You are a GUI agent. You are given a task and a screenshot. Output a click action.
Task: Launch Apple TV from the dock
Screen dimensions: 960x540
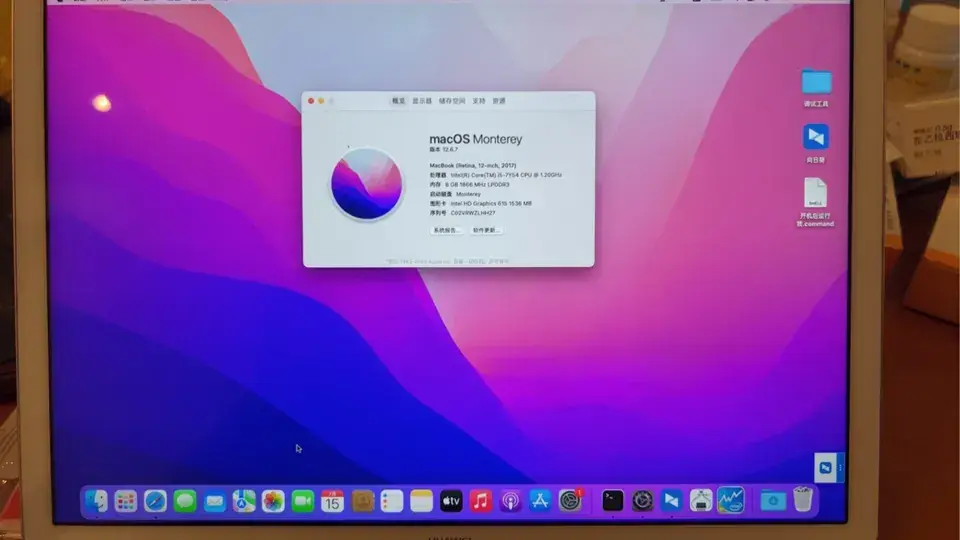tap(451, 501)
